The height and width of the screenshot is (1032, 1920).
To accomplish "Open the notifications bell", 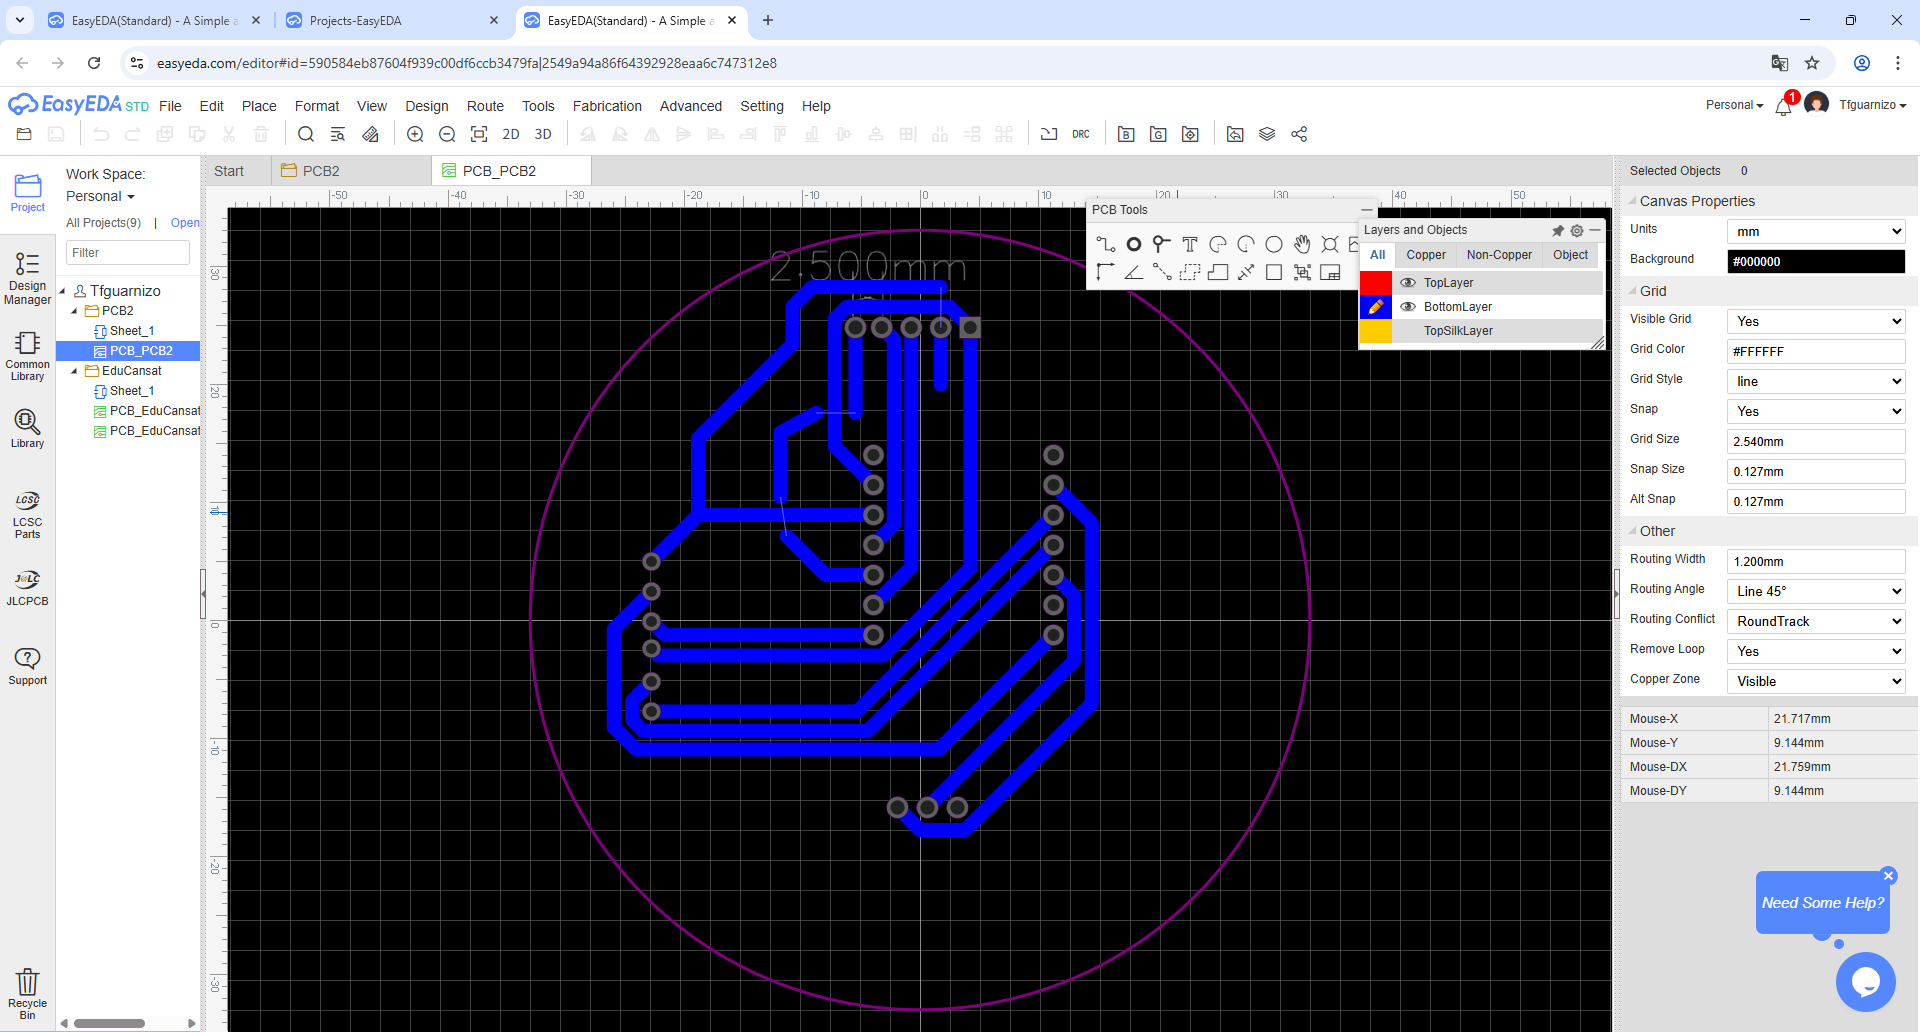I will tap(1783, 106).
